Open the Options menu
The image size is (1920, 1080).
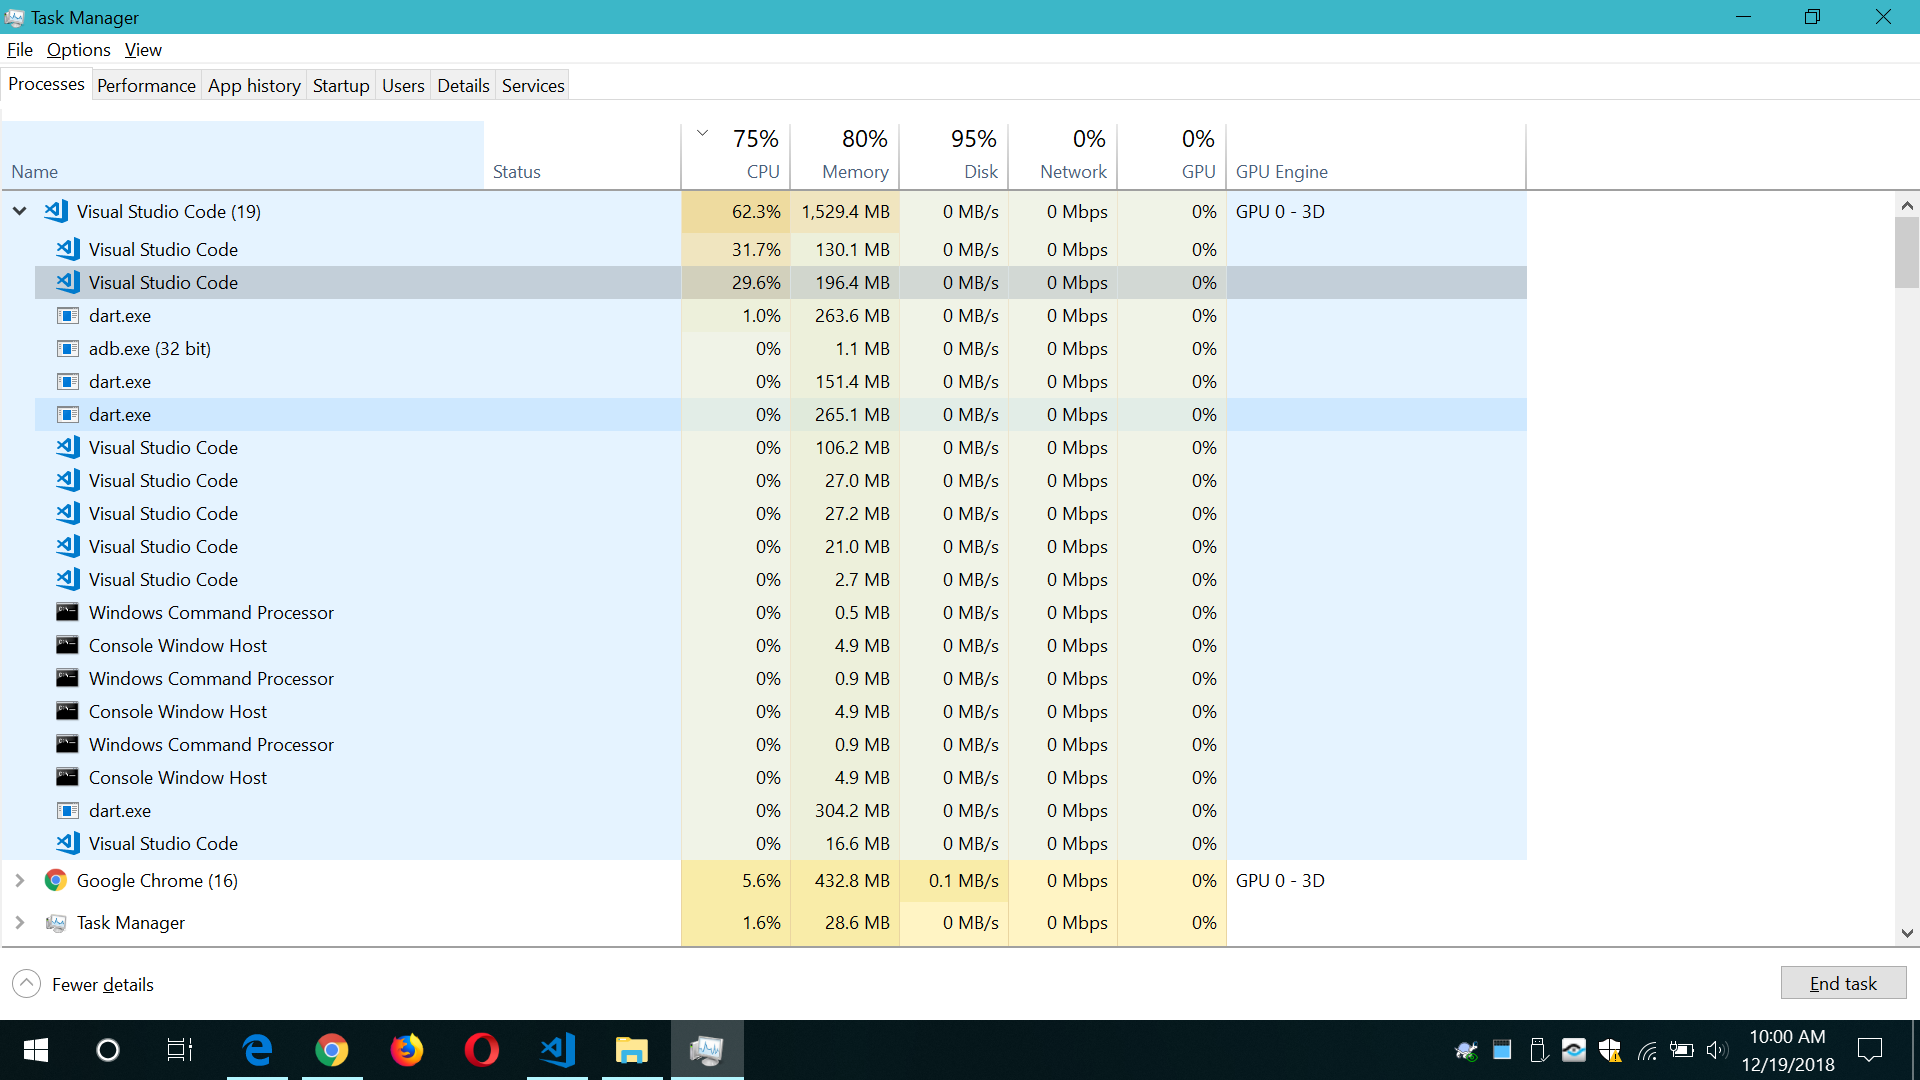click(x=78, y=50)
